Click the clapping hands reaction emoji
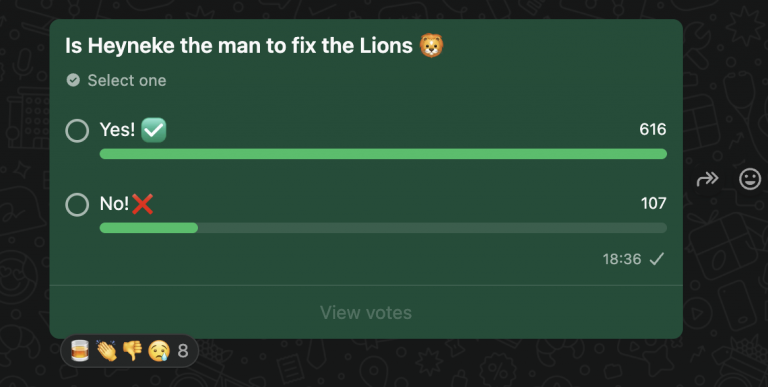The height and width of the screenshot is (387, 768). click(106, 351)
